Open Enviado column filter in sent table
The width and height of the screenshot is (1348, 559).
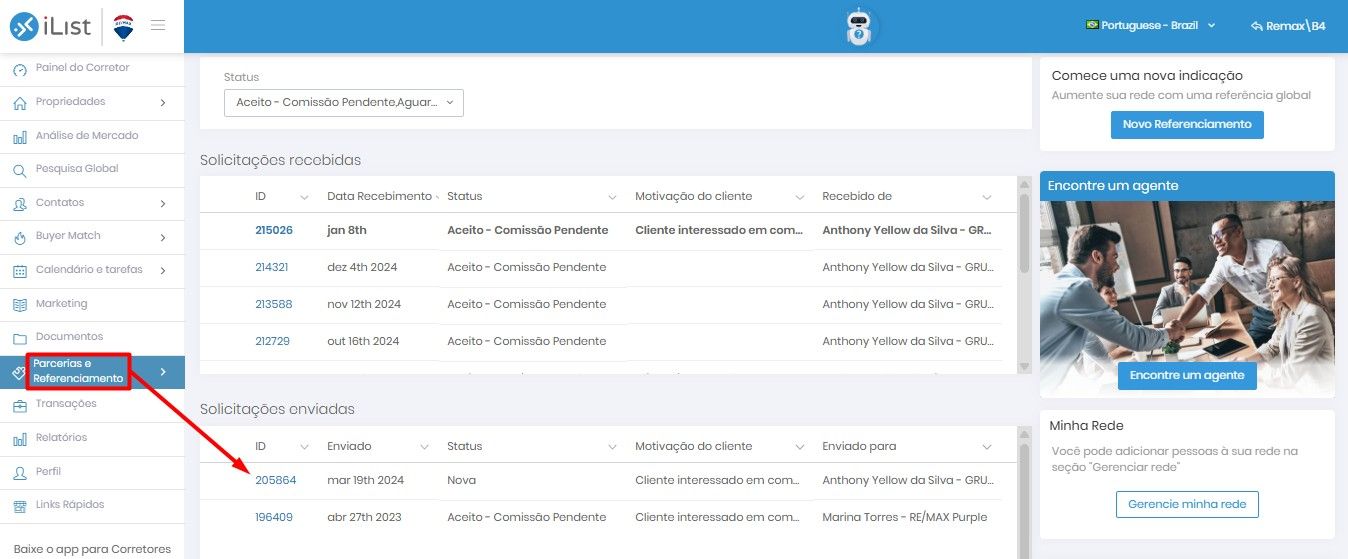(x=424, y=447)
